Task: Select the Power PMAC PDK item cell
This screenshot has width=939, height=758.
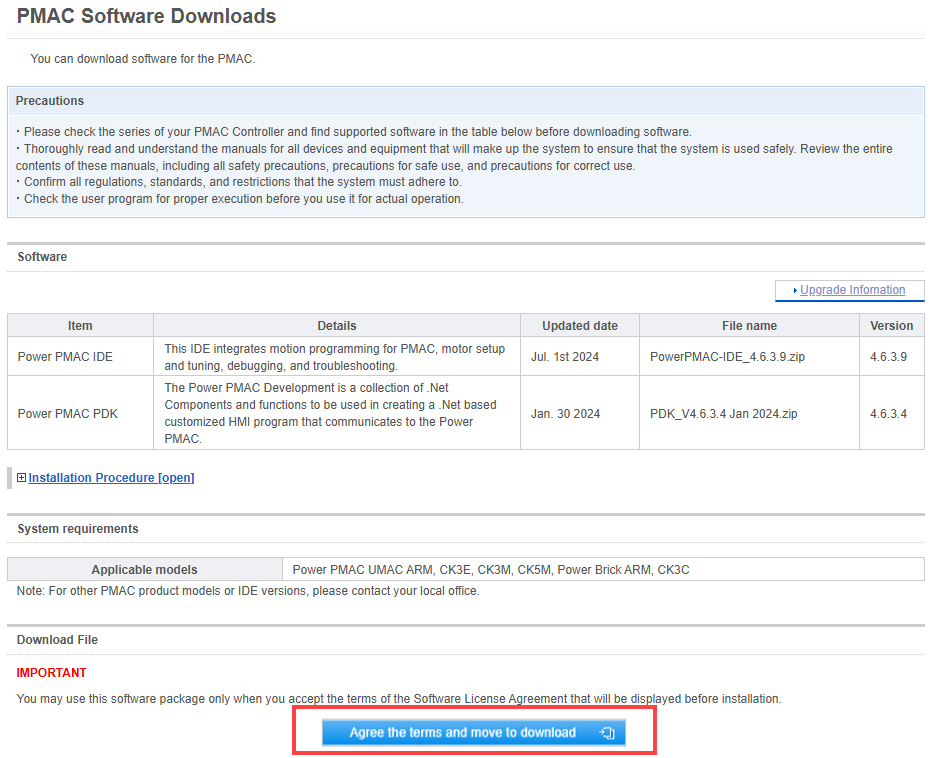Action: click(80, 413)
